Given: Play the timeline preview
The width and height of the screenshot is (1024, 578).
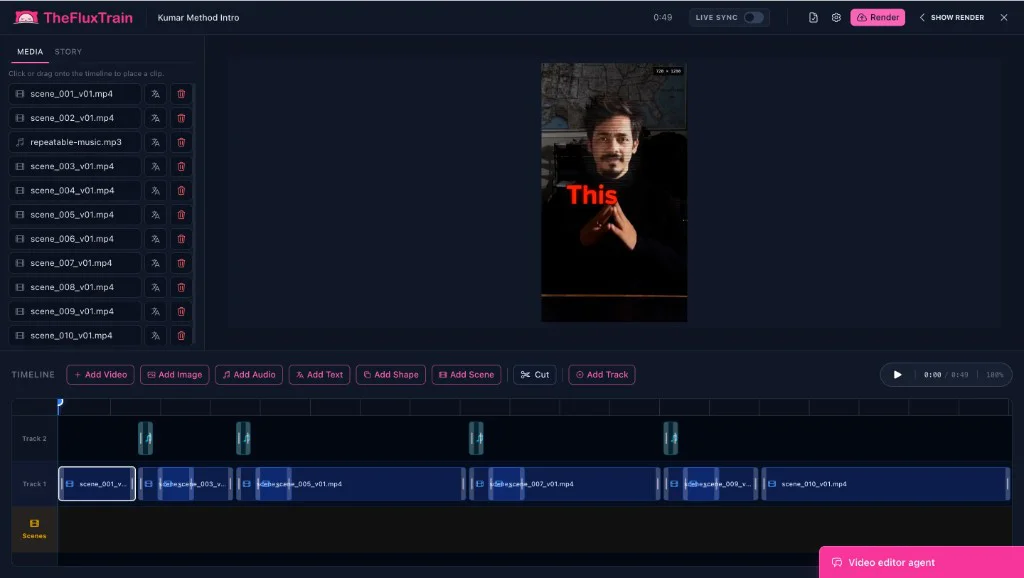Looking at the screenshot, I should (x=897, y=375).
